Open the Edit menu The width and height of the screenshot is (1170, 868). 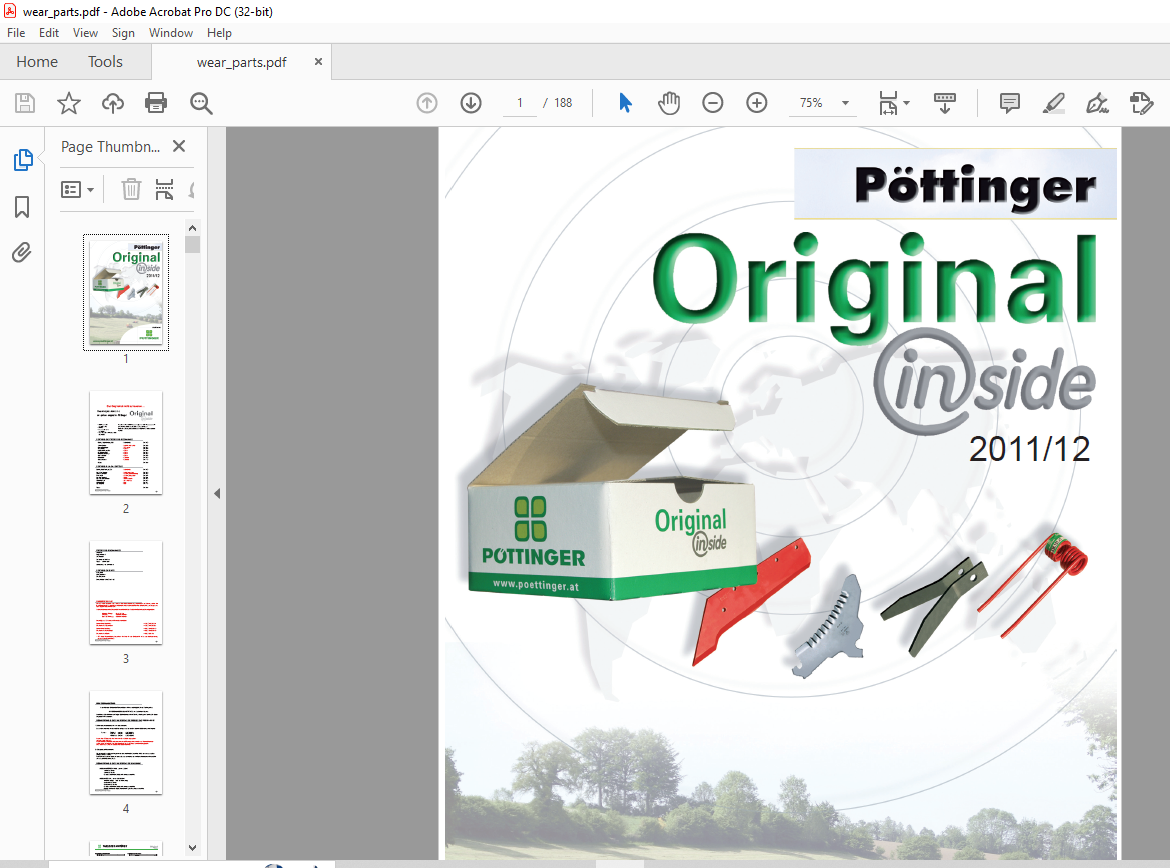tap(49, 33)
